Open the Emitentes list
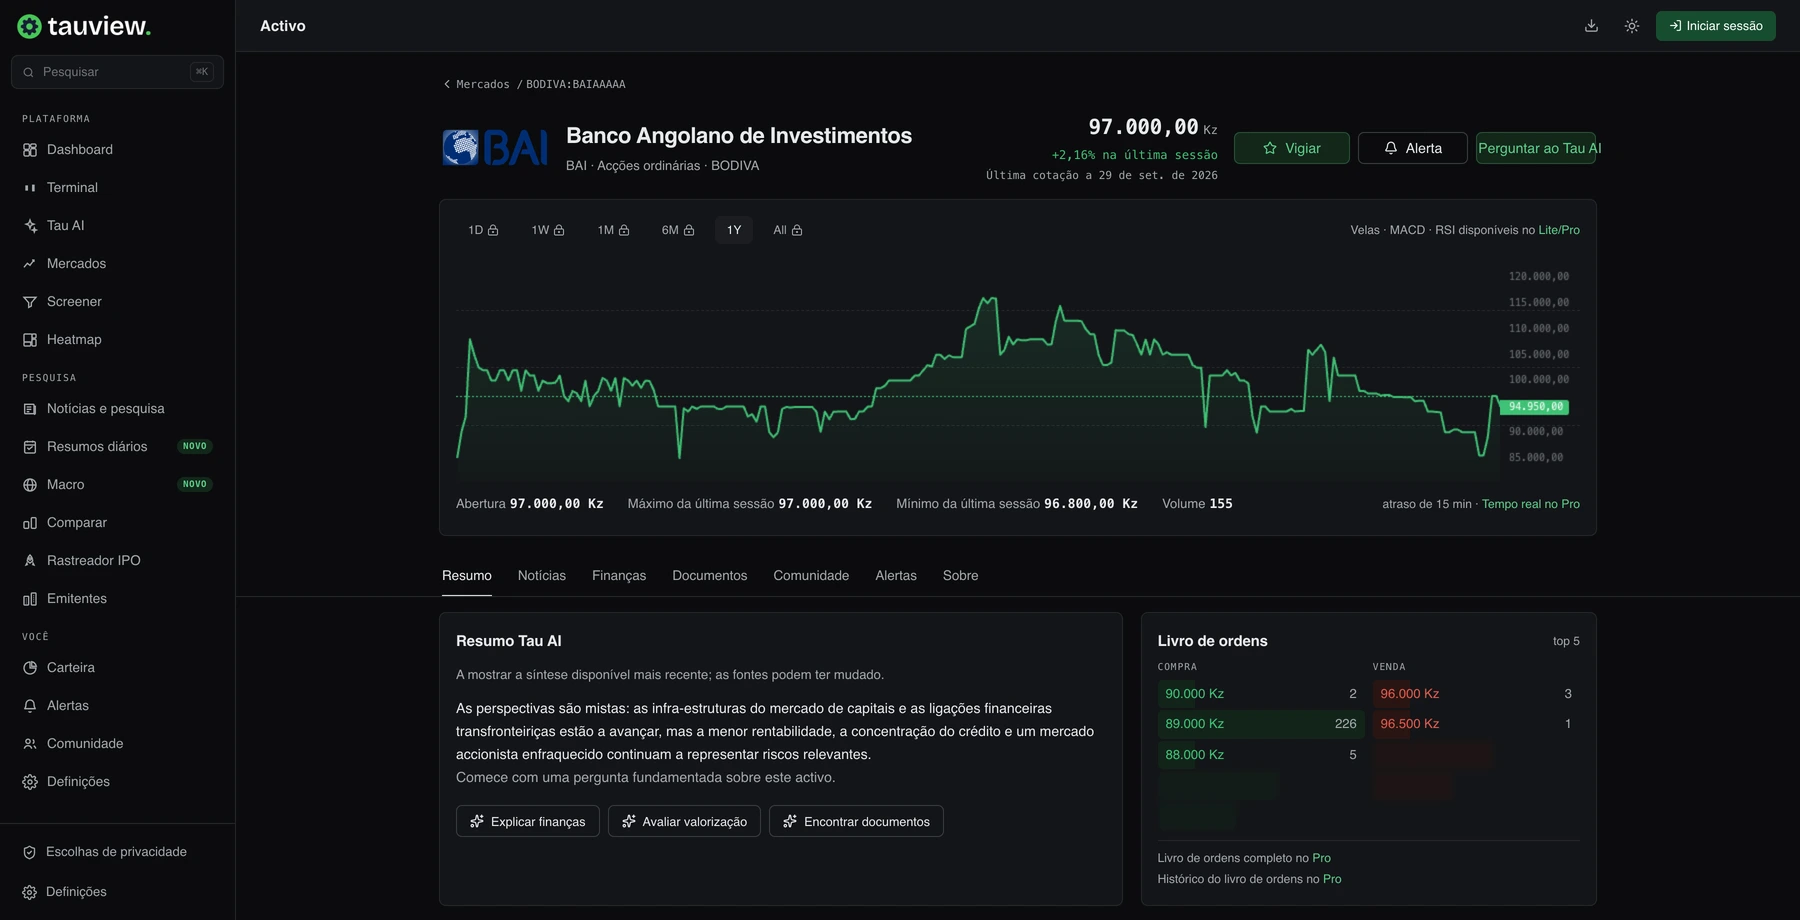Screen dimensions: 1800x920 [x=117, y=599]
